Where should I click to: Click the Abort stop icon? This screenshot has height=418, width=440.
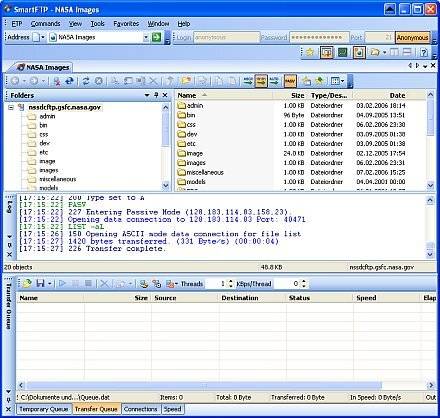99,81
